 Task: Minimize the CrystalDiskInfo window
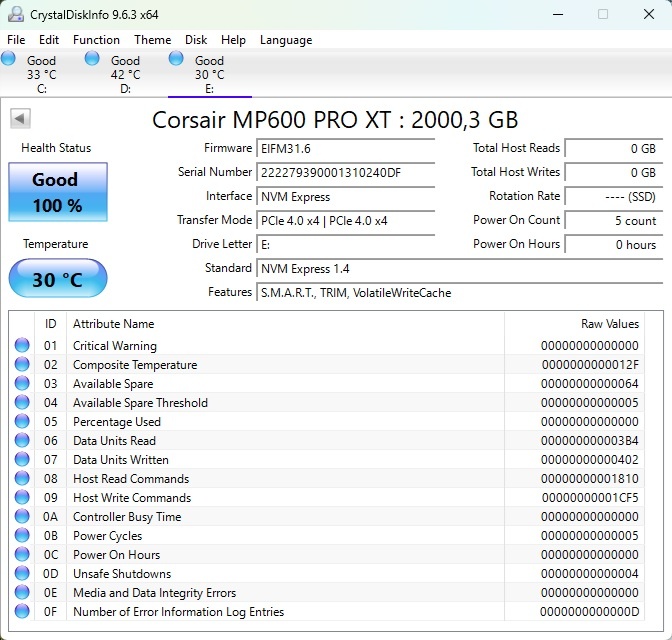[558, 15]
